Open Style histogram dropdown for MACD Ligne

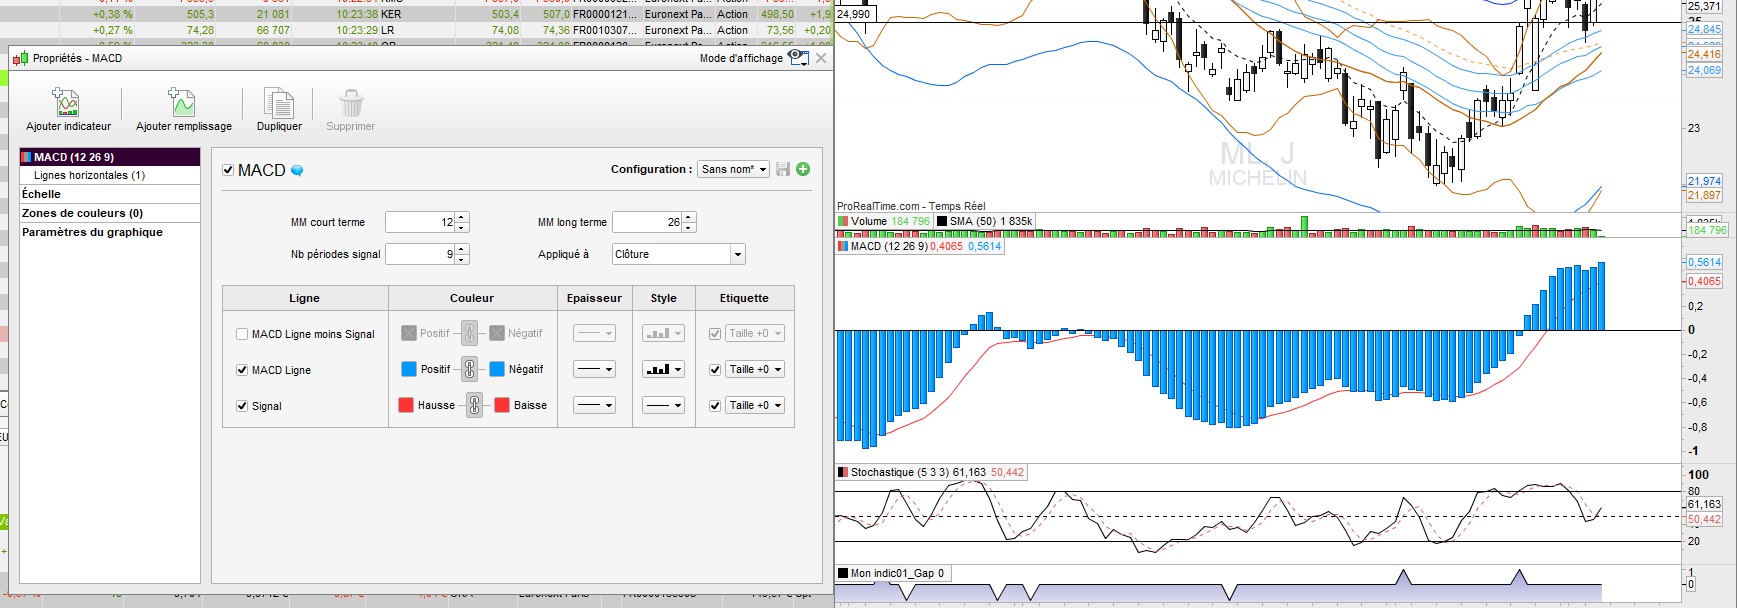click(663, 369)
